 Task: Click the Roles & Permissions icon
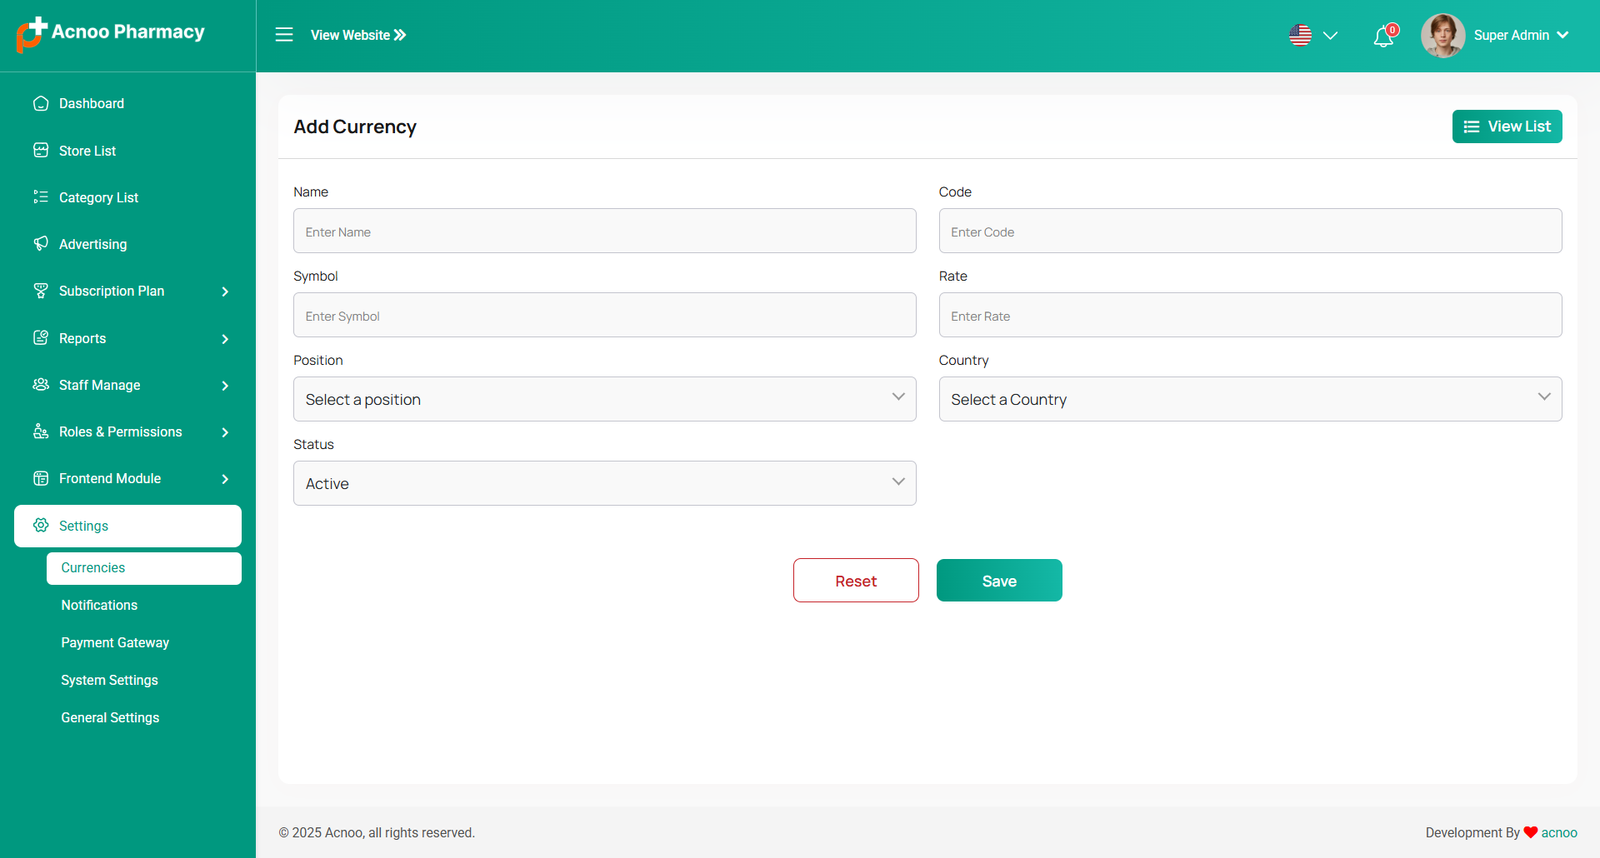pos(41,431)
